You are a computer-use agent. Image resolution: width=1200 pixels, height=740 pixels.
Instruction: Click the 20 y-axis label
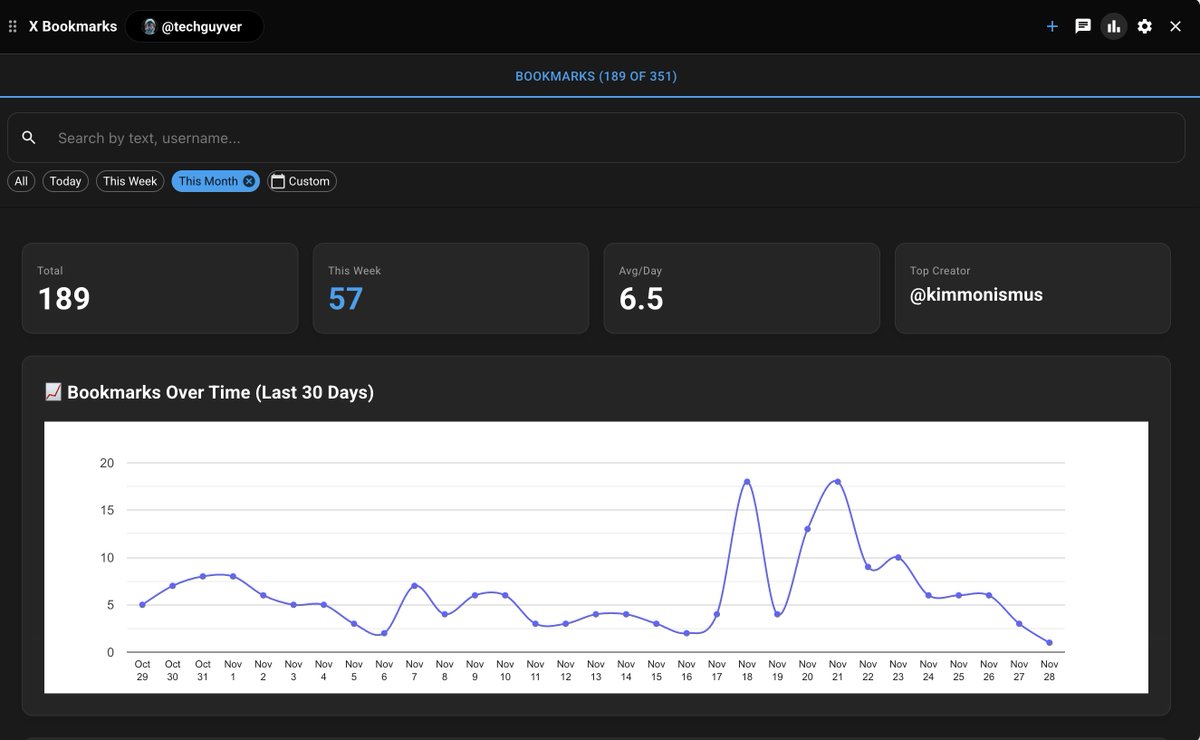(x=107, y=463)
